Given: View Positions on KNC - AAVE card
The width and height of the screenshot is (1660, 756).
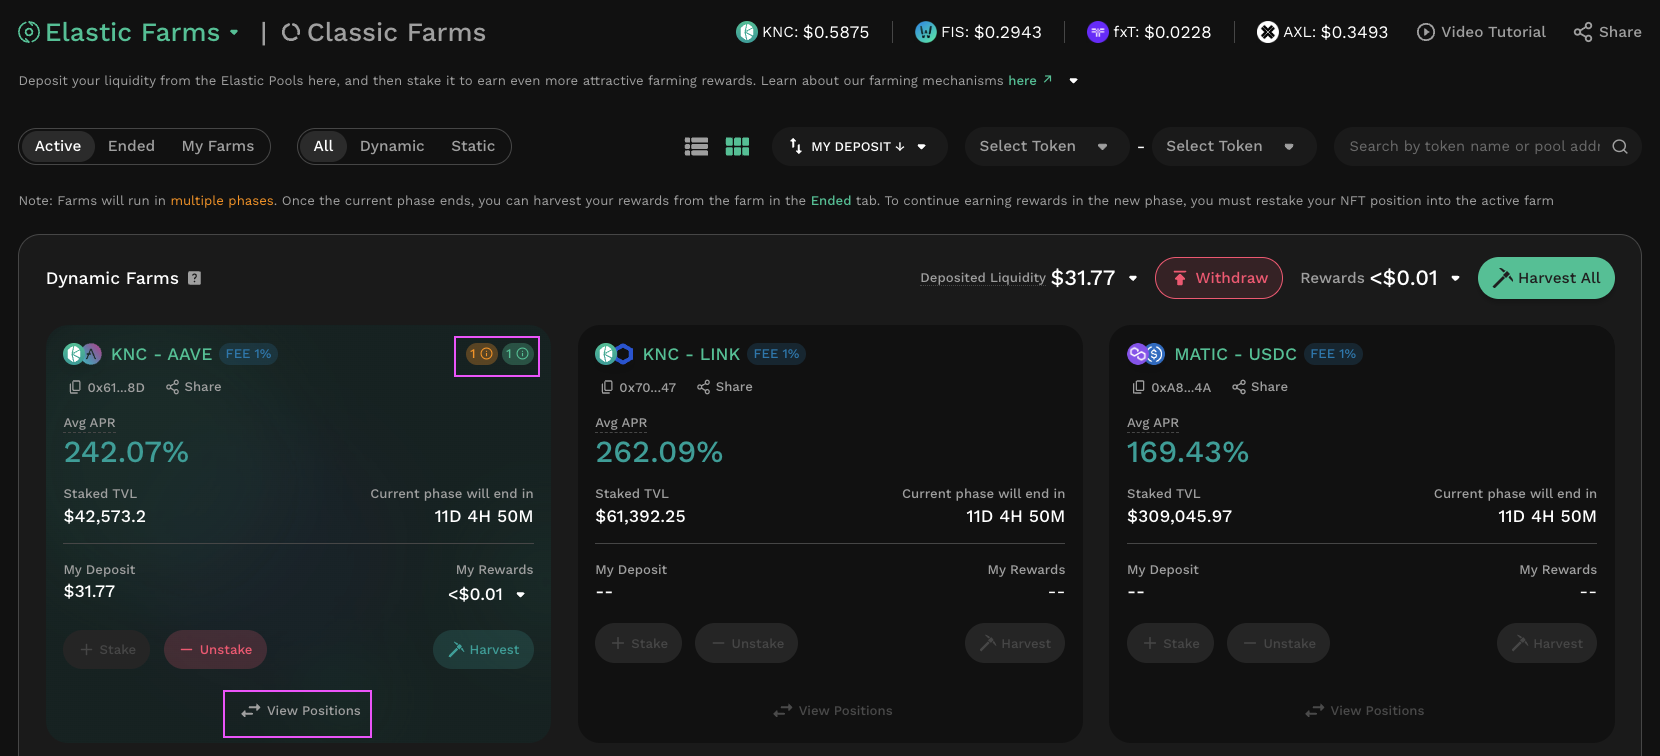Looking at the screenshot, I should pyautogui.click(x=300, y=711).
